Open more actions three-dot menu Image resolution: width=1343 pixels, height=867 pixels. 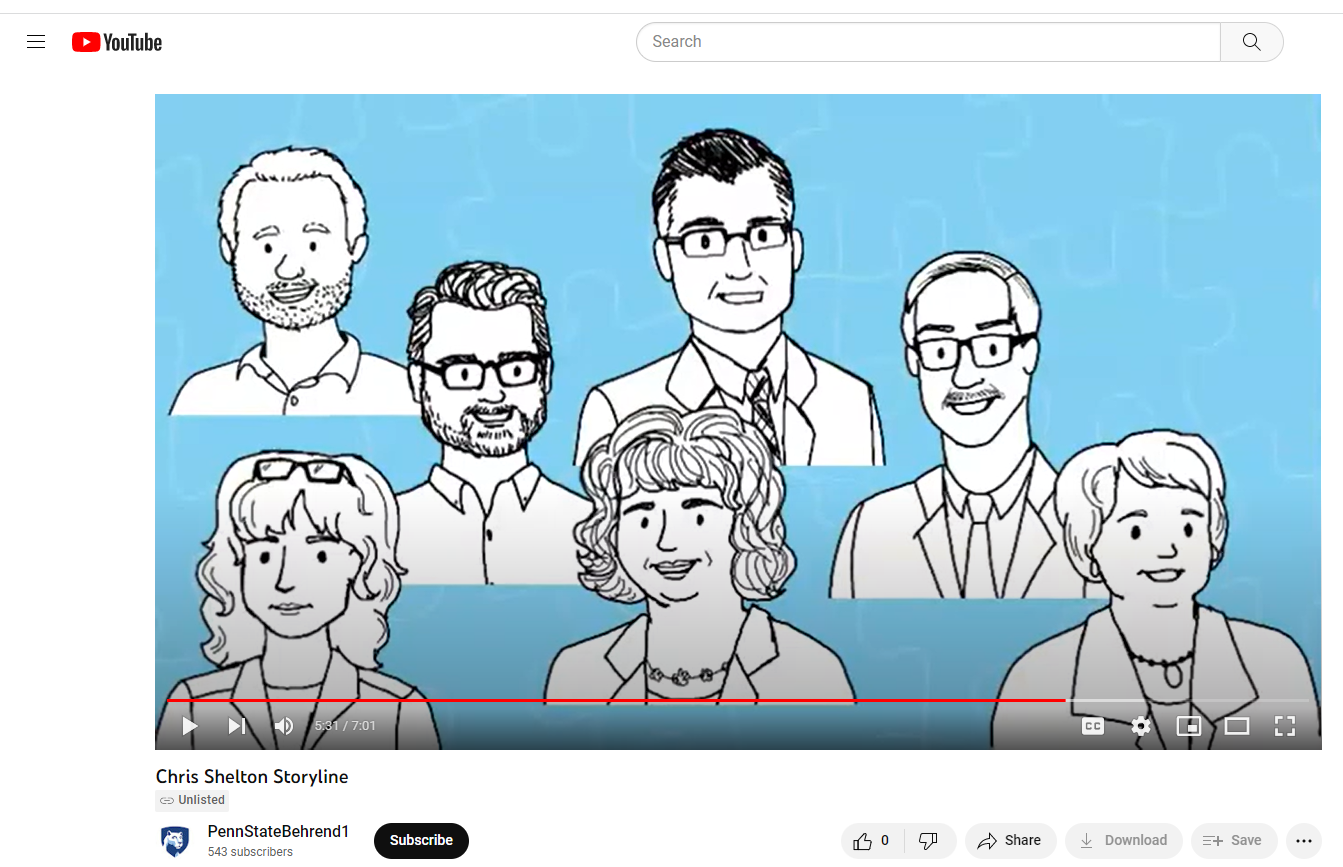[x=1303, y=841]
